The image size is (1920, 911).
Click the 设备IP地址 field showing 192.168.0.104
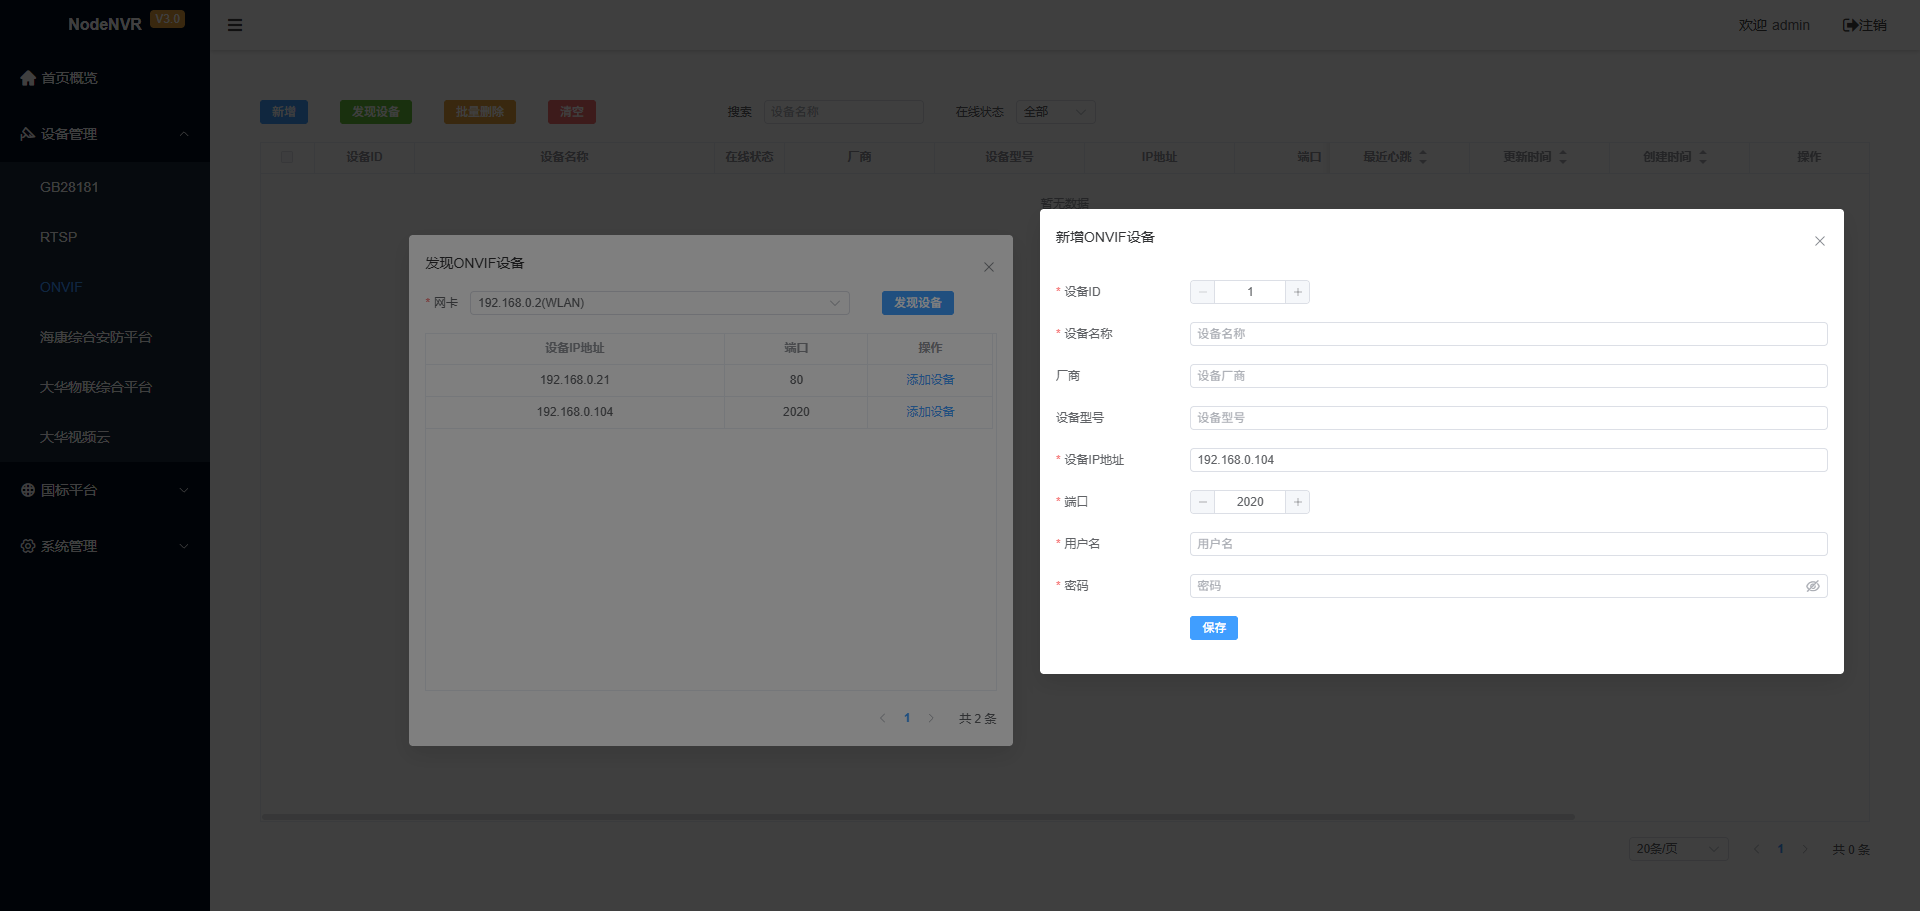coord(1508,460)
